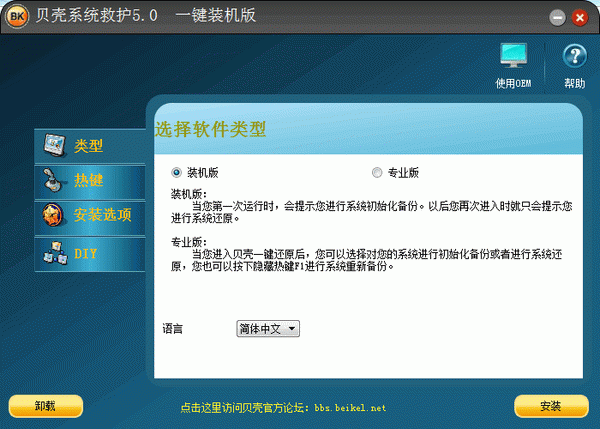Minimize the window with the grey button
The height and width of the screenshot is (429, 600).
[557, 18]
